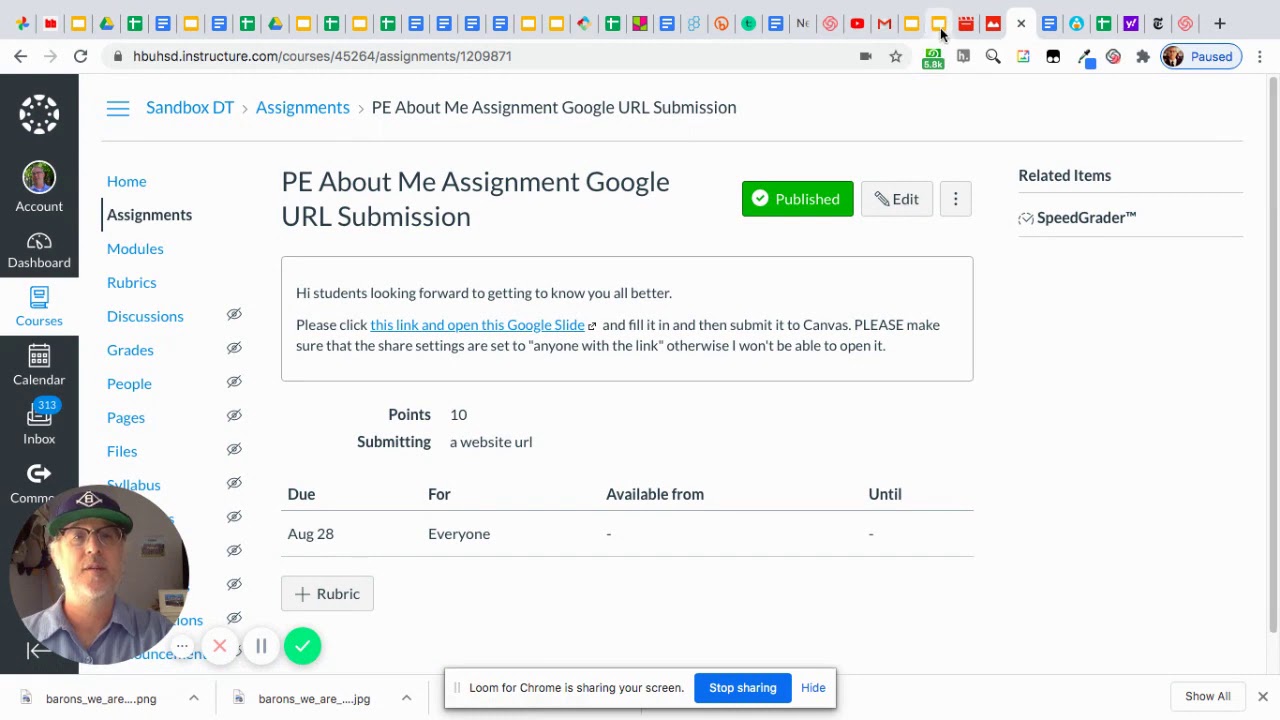Screen dimensions: 1280x720
Task: Click Show All downloads
Action: point(1208,697)
